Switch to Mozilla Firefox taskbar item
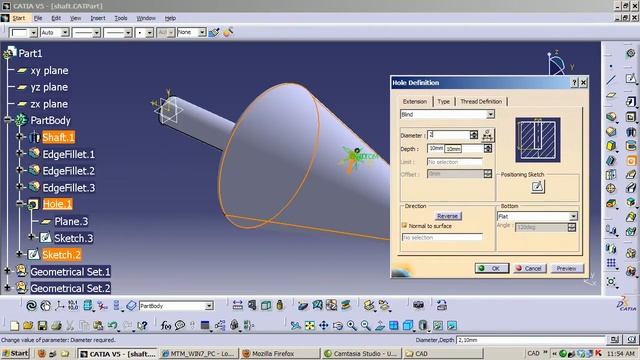This screenshot has width=640, height=360. [x=279, y=354]
